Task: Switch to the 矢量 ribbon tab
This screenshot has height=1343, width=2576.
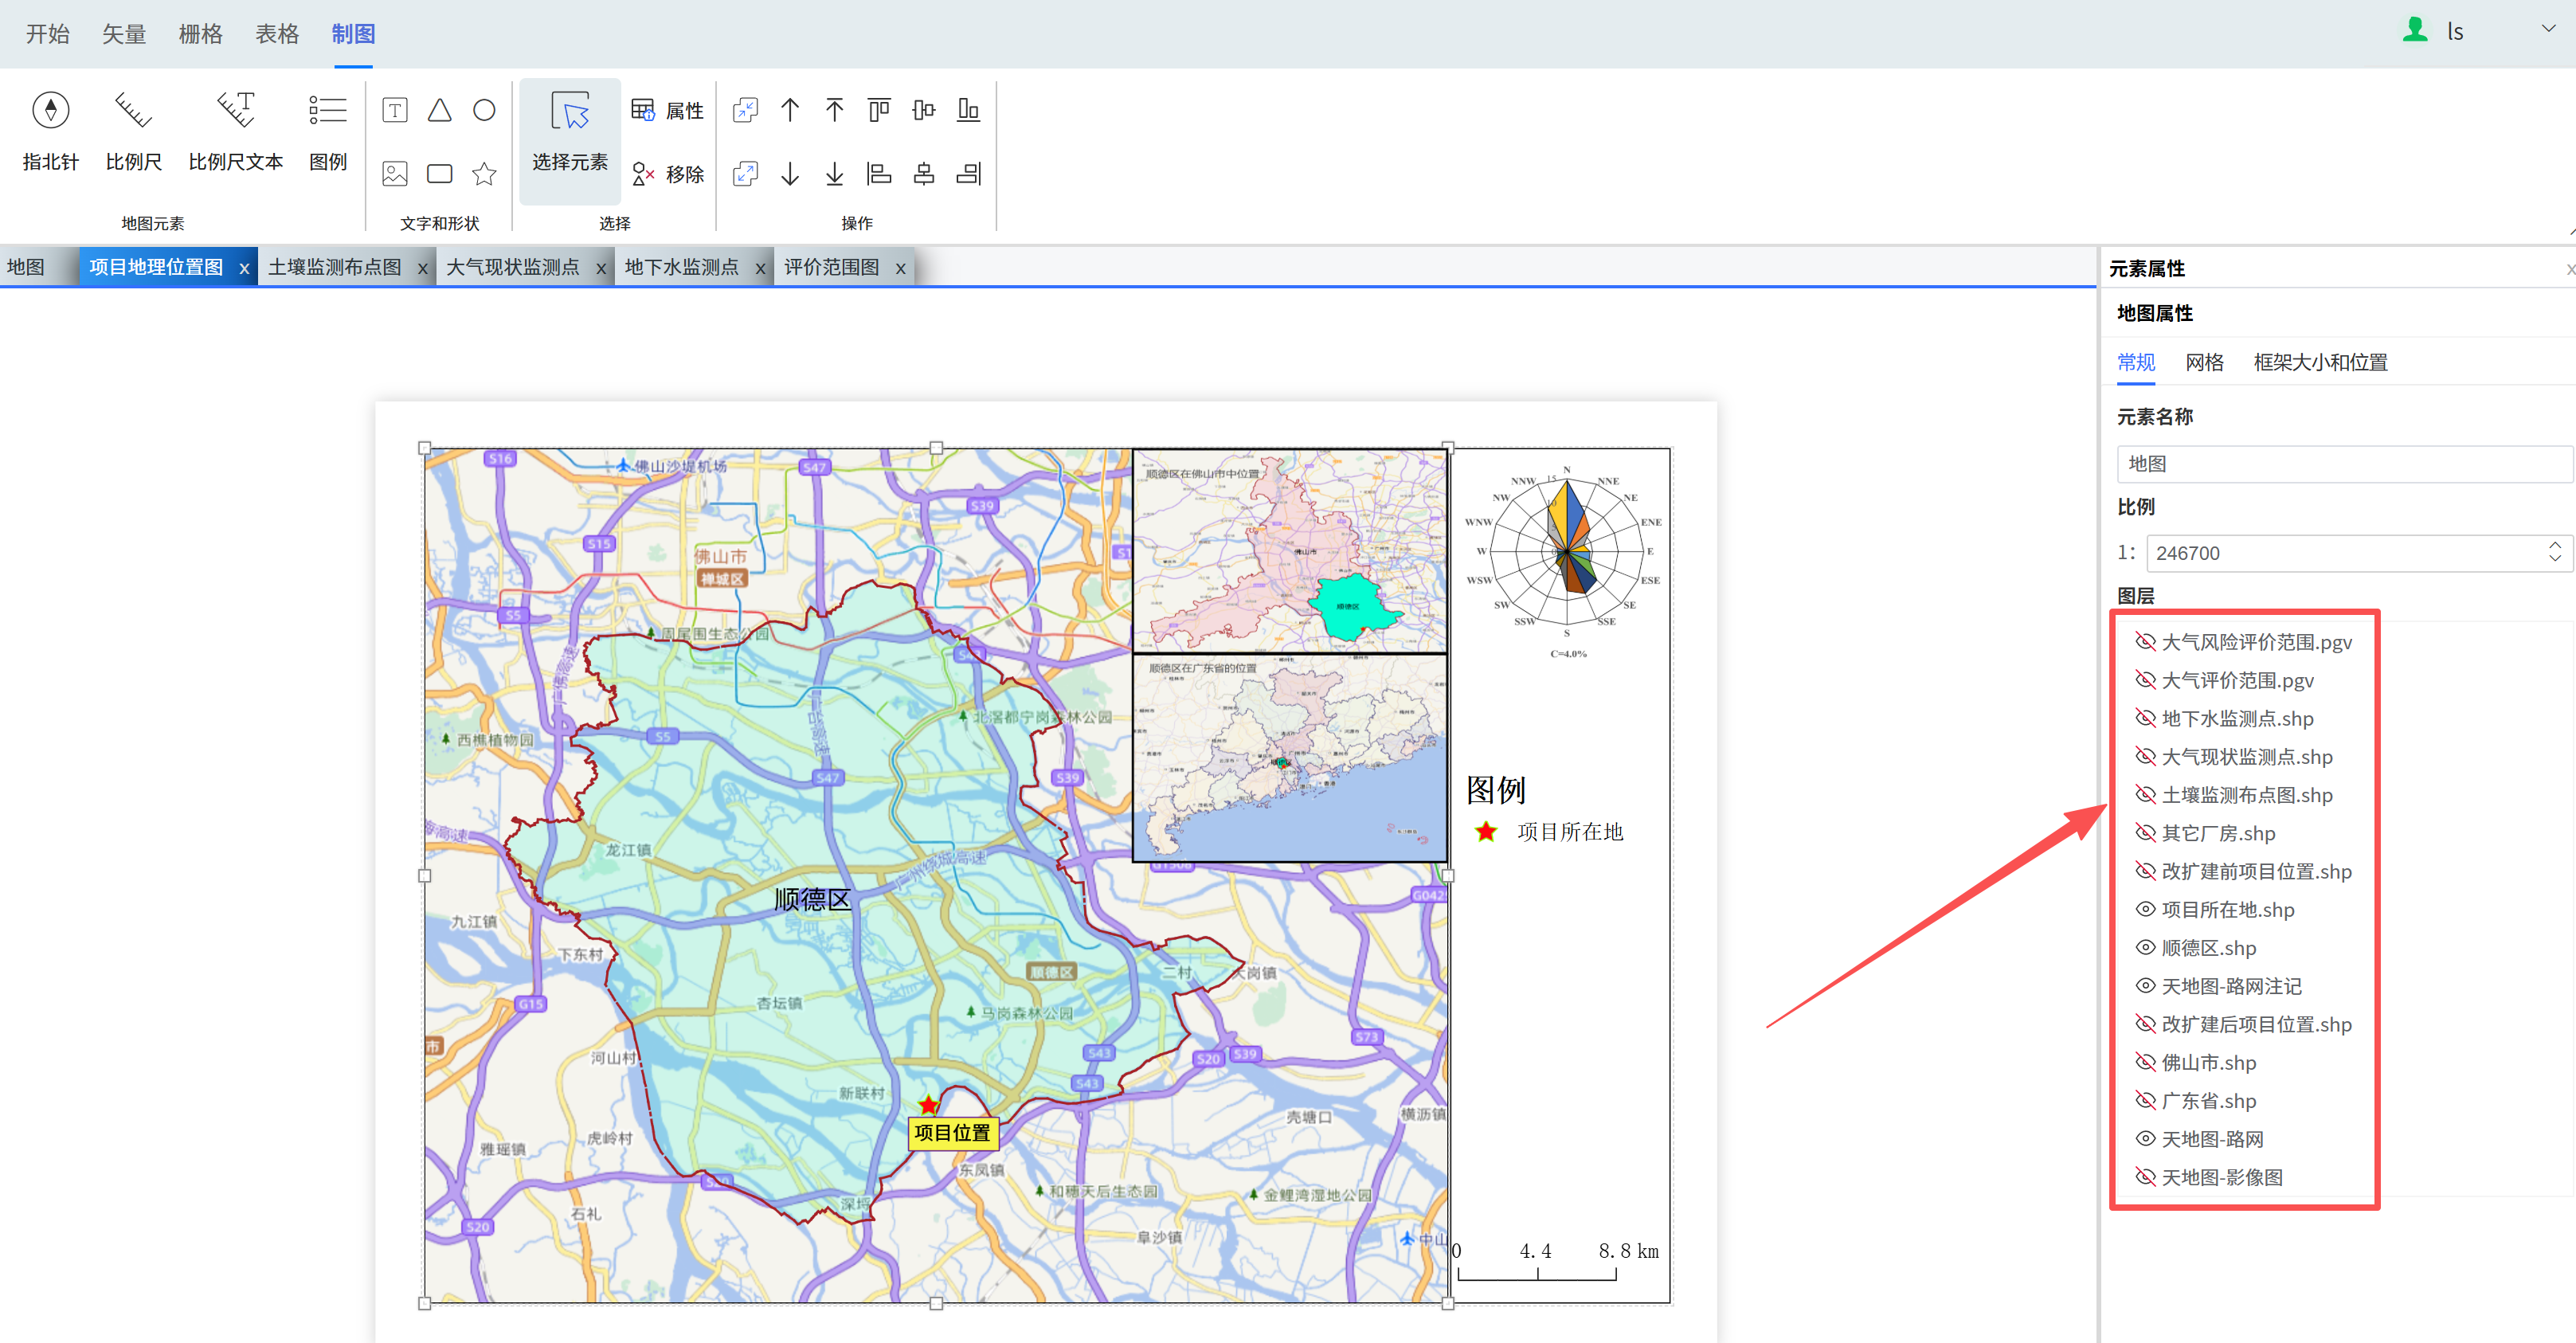Action: 124,34
